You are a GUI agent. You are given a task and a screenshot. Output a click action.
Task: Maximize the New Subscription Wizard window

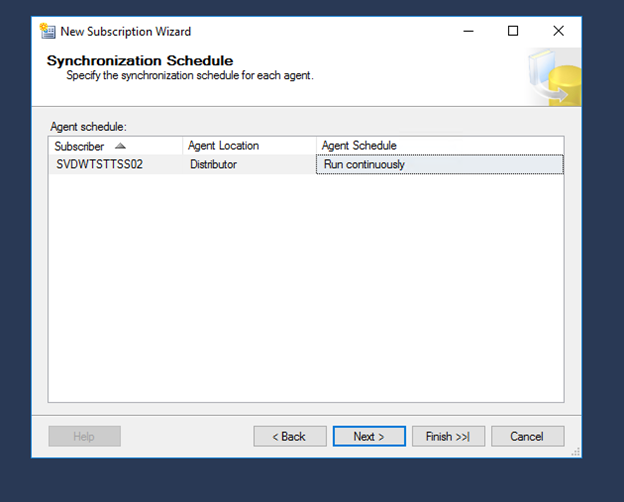[x=513, y=31]
